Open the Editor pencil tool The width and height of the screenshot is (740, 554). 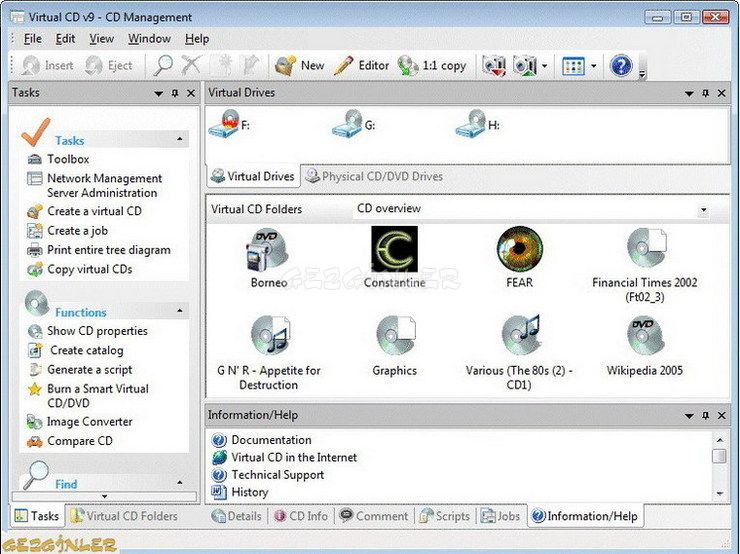[x=362, y=66]
